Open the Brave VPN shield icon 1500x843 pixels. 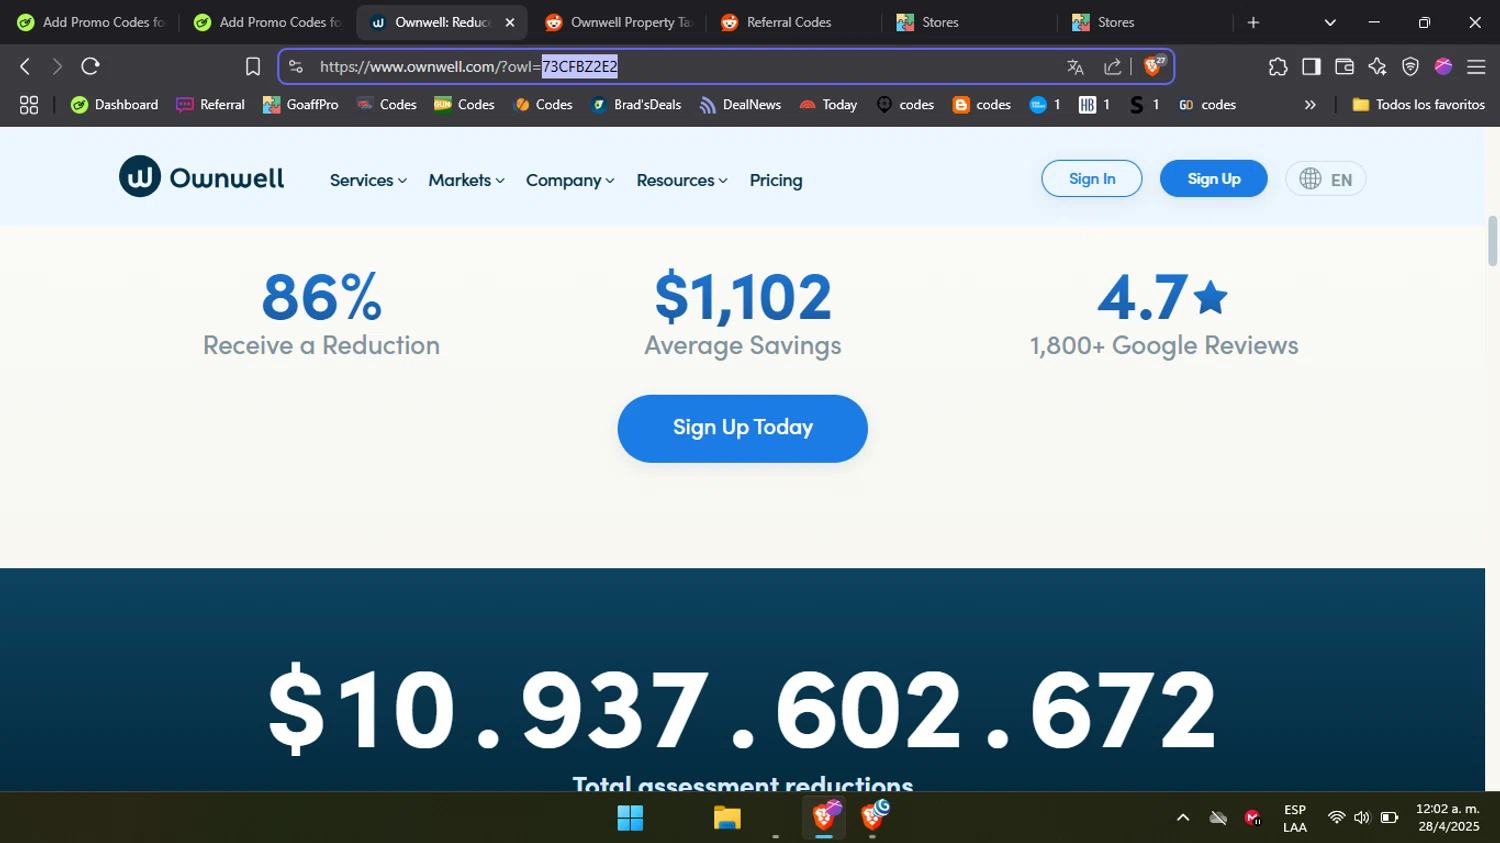1410,66
